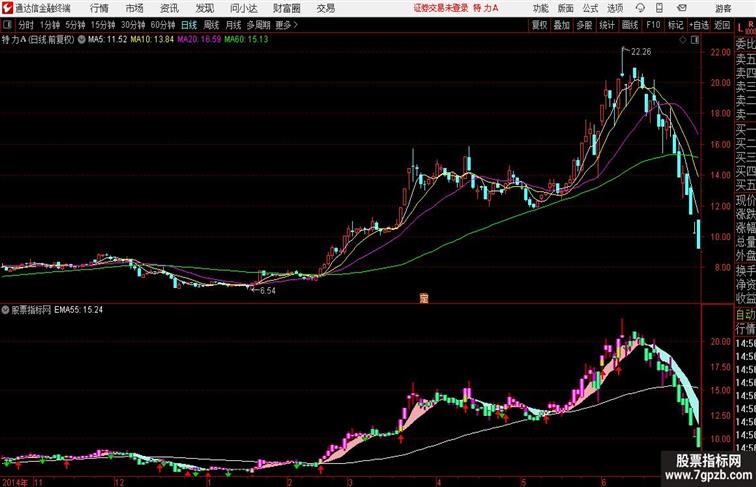Select the 日线 daily period tab
Viewport: 756px width, 487px height.
[x=189, y=25]
